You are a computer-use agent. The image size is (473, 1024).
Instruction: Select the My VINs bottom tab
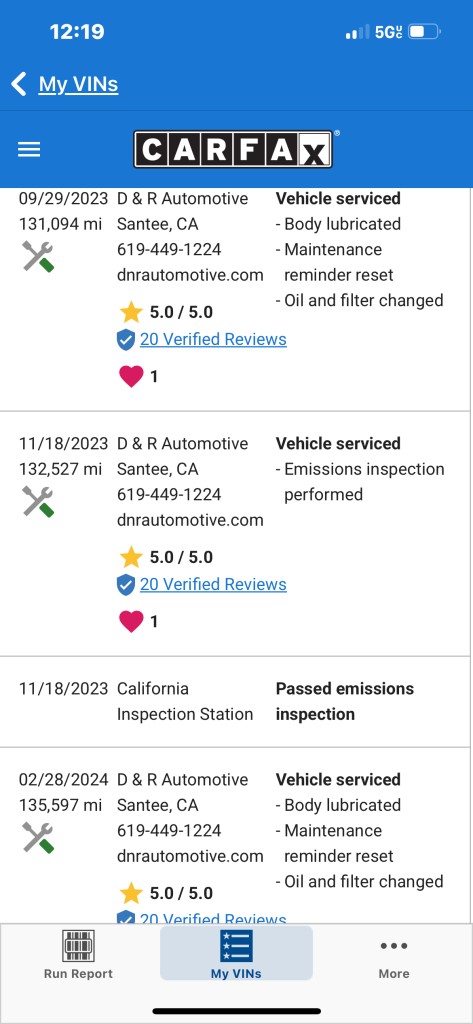point(236,953)
